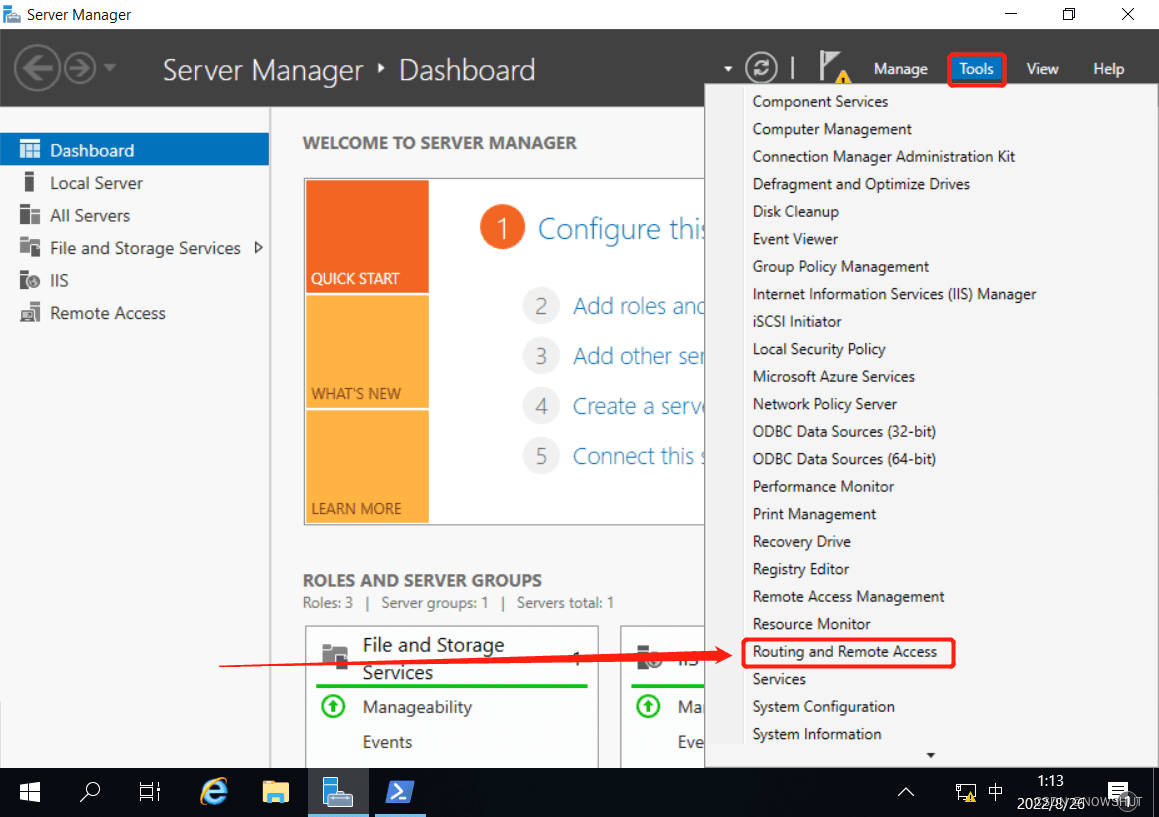This screenshot has width=1159, height=817.
Task: Choose Component Services from Tools menu
Action: click(x=820, y=102)
